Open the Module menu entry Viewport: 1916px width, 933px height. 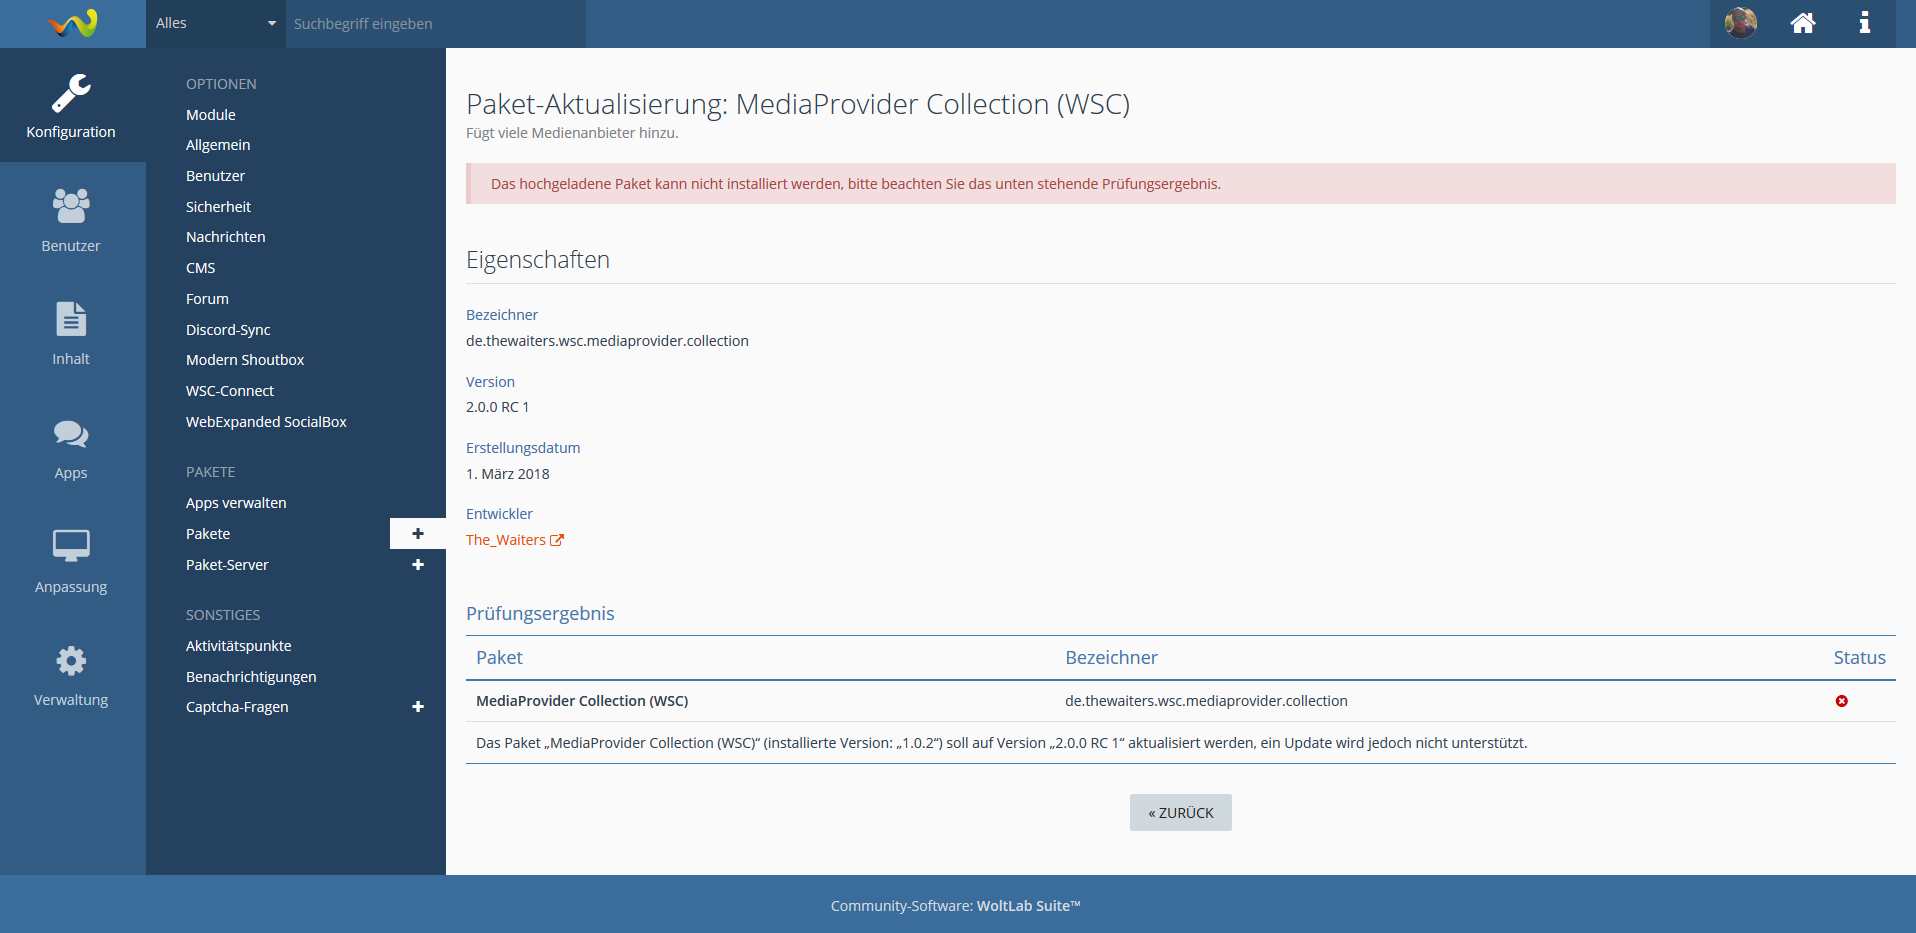pos(211,115)
